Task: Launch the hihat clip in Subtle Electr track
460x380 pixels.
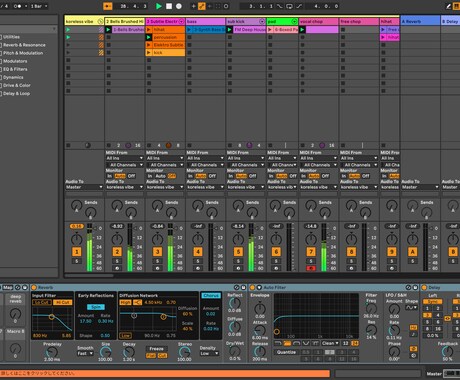Action: [149, 30]
